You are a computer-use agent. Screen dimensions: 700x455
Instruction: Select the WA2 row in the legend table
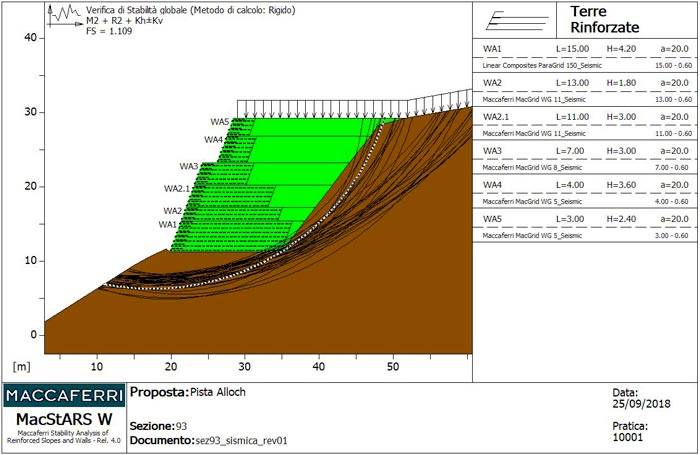(585, 83)
